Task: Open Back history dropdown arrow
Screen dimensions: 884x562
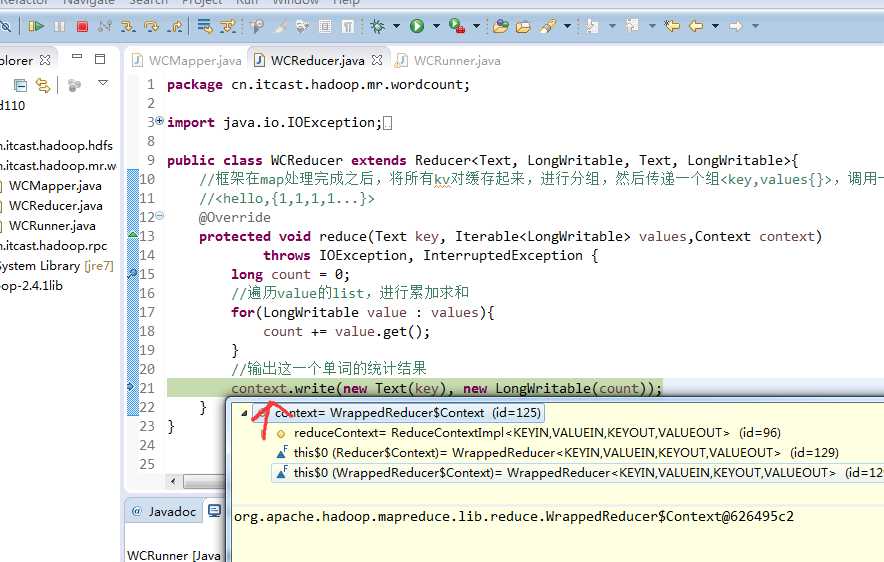Action: [715, 26]
